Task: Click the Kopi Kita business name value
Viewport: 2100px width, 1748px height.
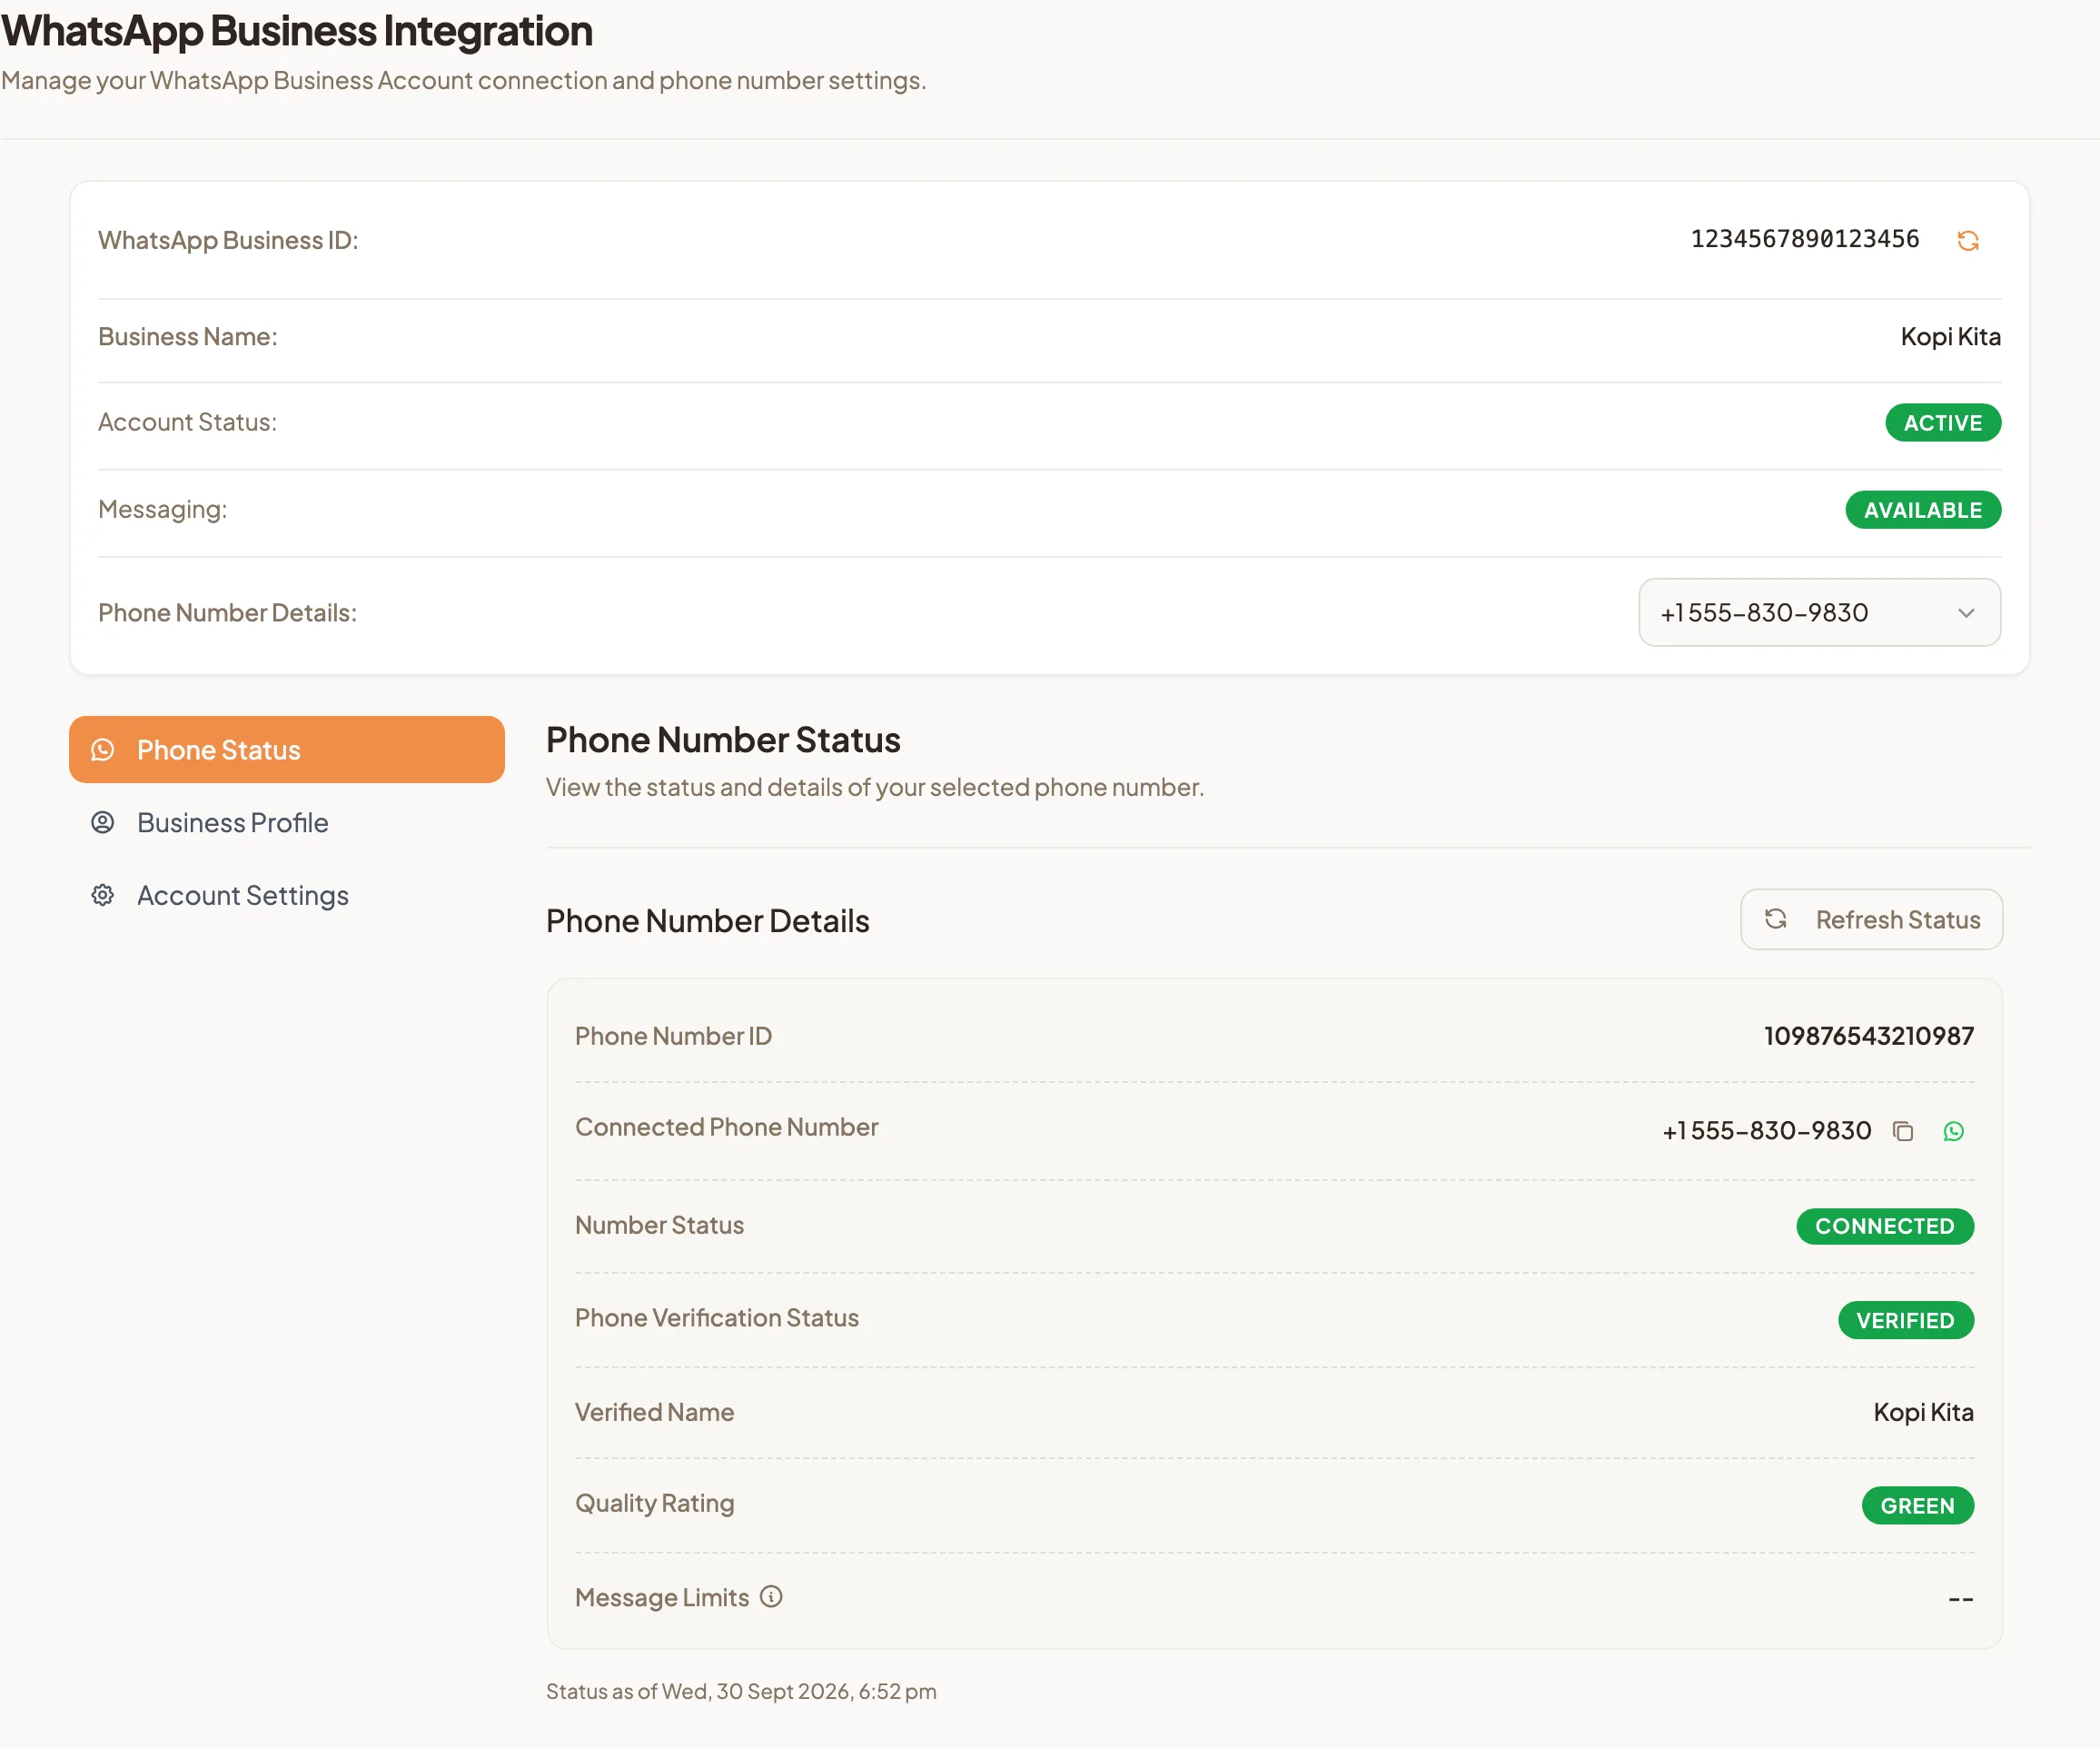Action: (1950, 337)
